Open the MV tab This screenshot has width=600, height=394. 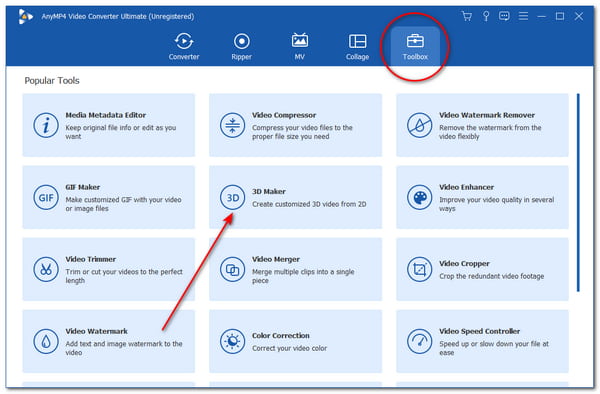click(x=300, y=46)
